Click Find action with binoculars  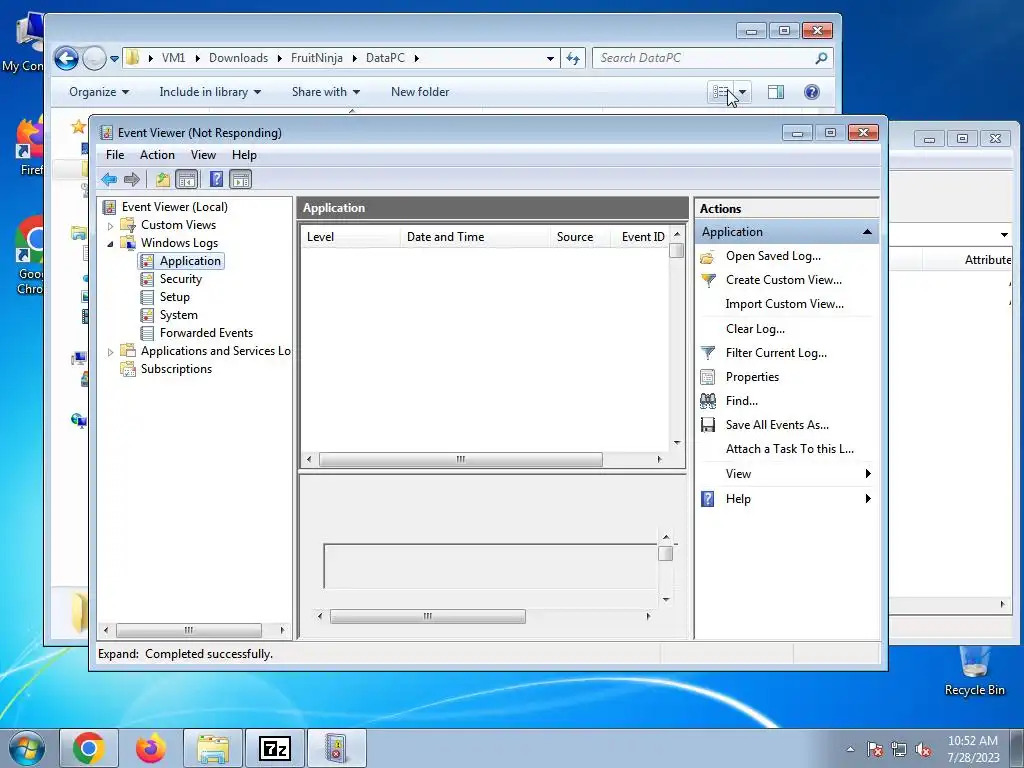(x=741, y=401)
